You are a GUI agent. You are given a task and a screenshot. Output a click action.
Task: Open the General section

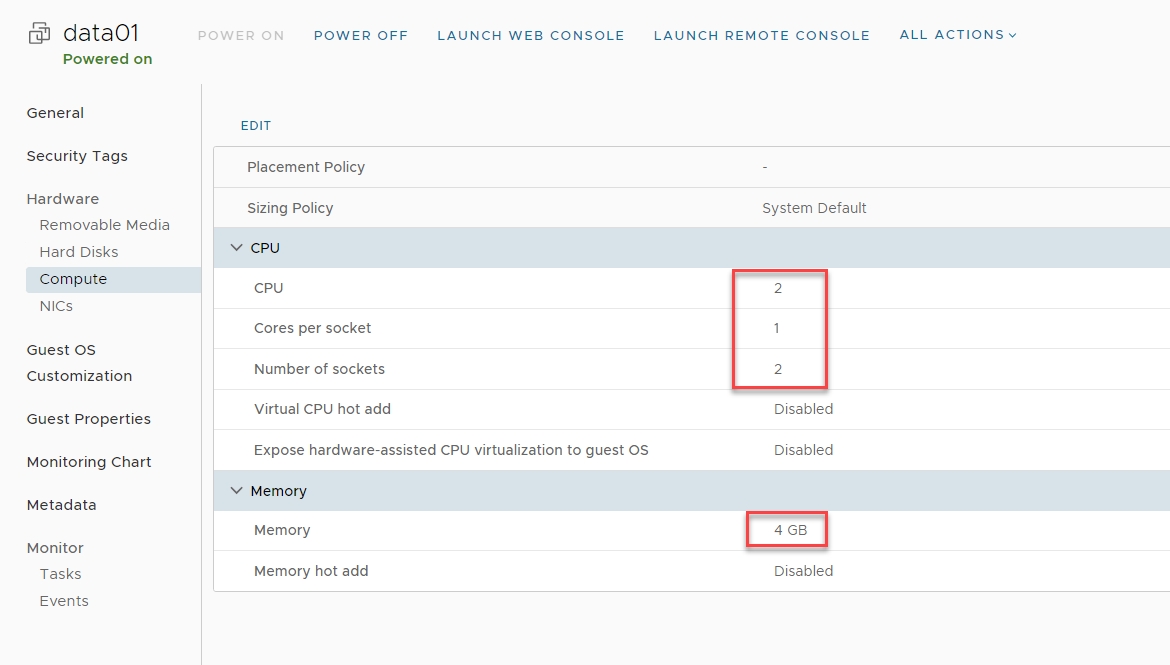(55, 113)
